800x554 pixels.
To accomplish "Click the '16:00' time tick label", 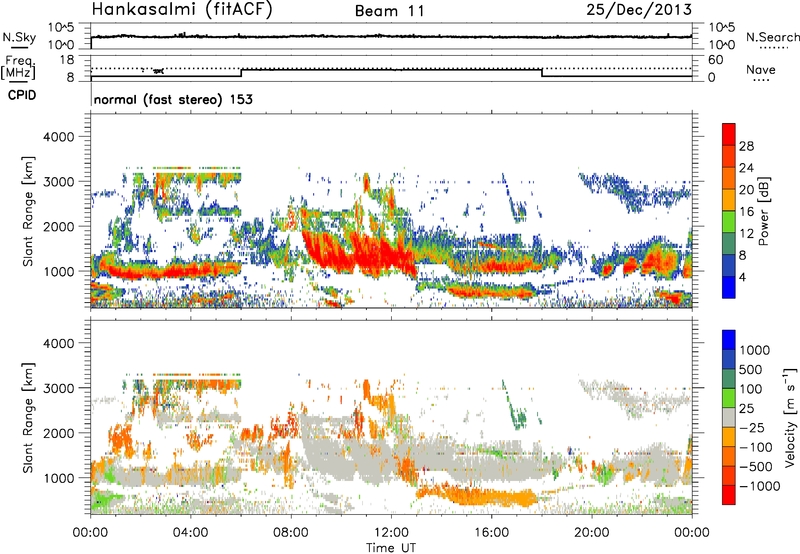I will (491, 533).
